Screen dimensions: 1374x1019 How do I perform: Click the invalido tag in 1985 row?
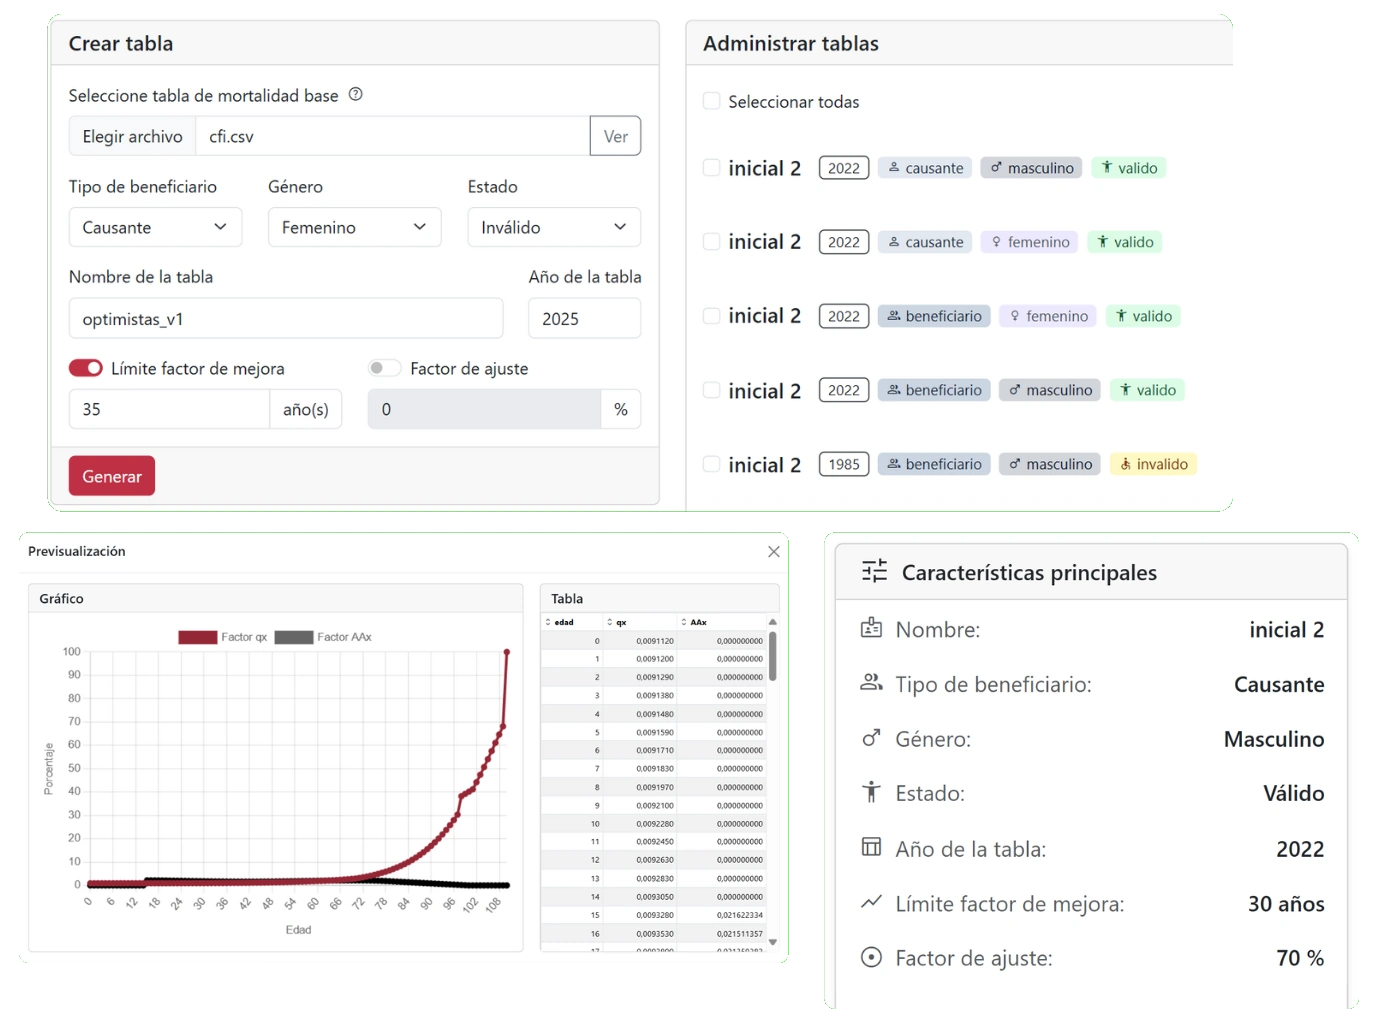pyautogui.click(x=1153, y=464)
